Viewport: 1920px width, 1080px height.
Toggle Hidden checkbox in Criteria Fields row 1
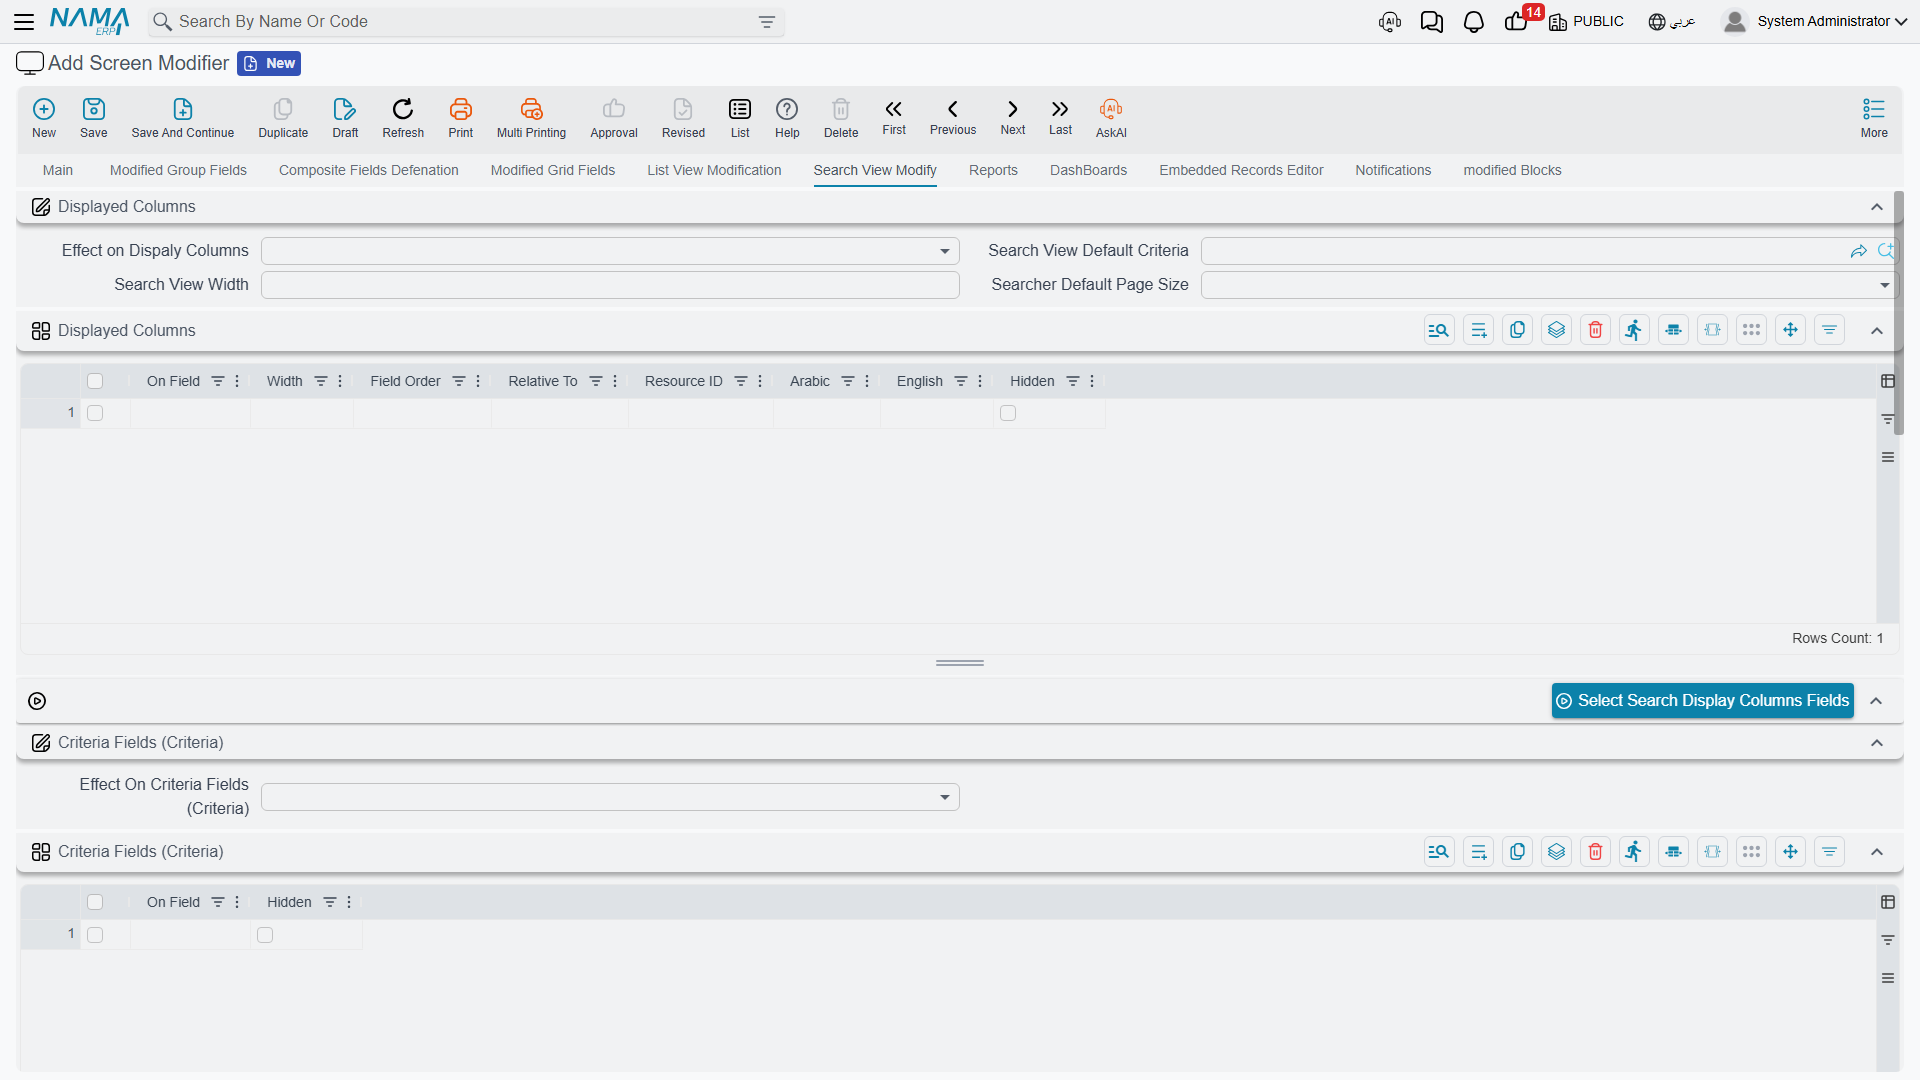click(265, 935)
